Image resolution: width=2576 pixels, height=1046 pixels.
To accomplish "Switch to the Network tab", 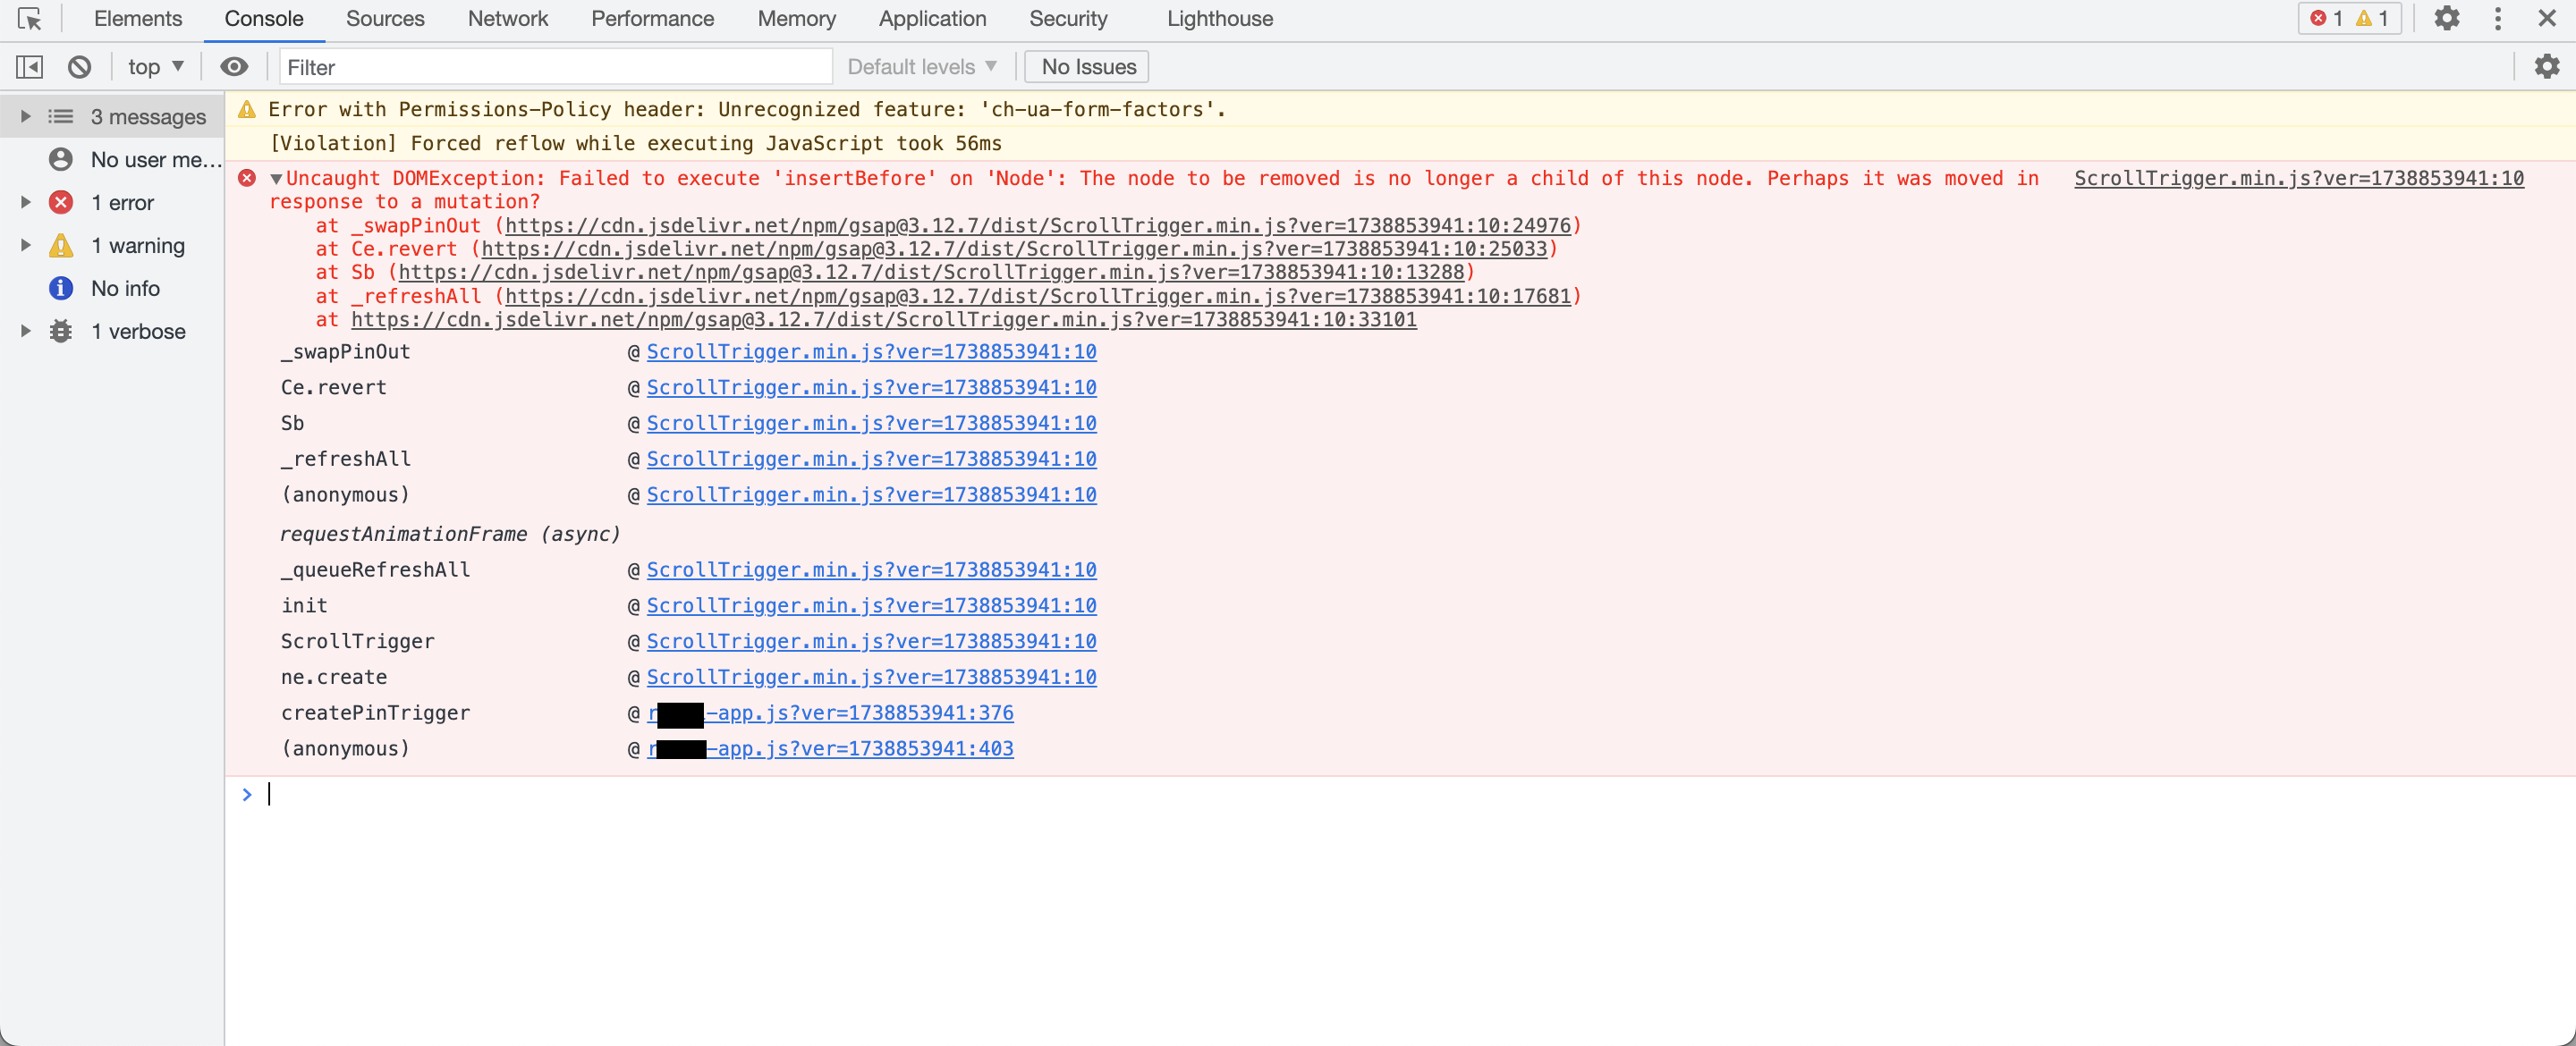I will (x=507, y=19).
